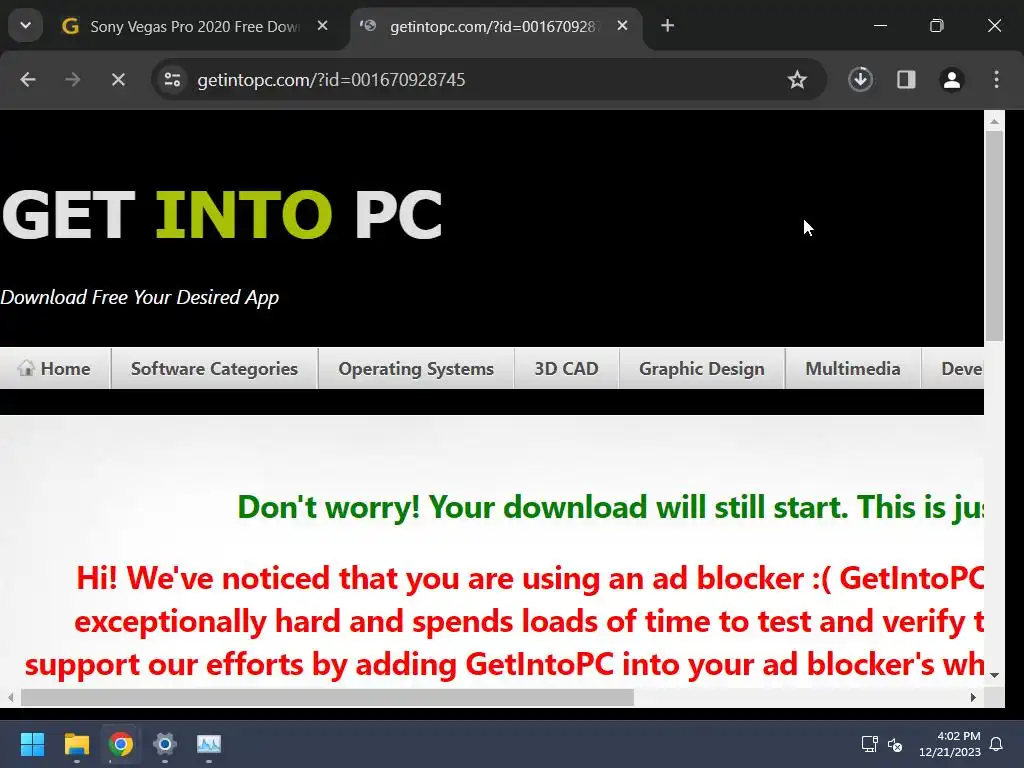Click the 'Don't worry! Your download' message
Screen dimensions: 1024x768
pyautogui.click(x=610, y=507)
